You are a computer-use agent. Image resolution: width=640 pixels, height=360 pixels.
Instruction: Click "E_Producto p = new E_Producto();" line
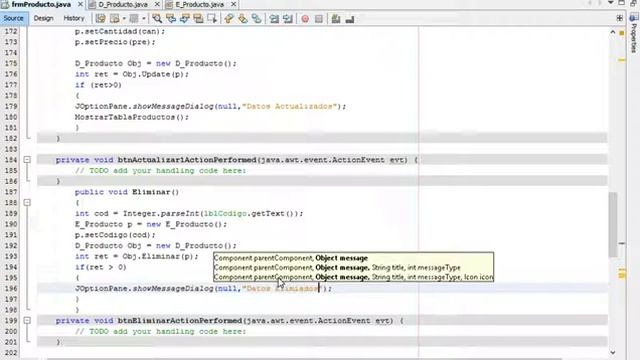click(151, 224)
